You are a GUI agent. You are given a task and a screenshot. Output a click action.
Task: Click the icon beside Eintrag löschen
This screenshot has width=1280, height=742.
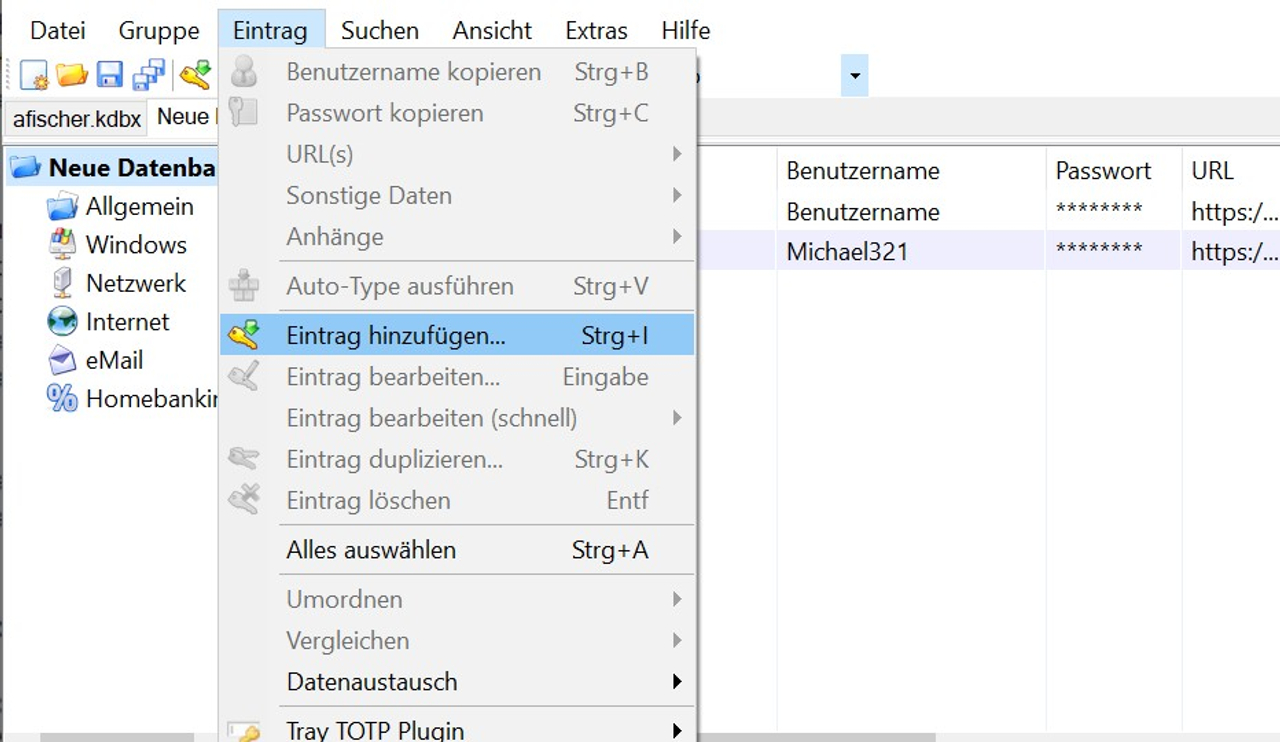244,500
